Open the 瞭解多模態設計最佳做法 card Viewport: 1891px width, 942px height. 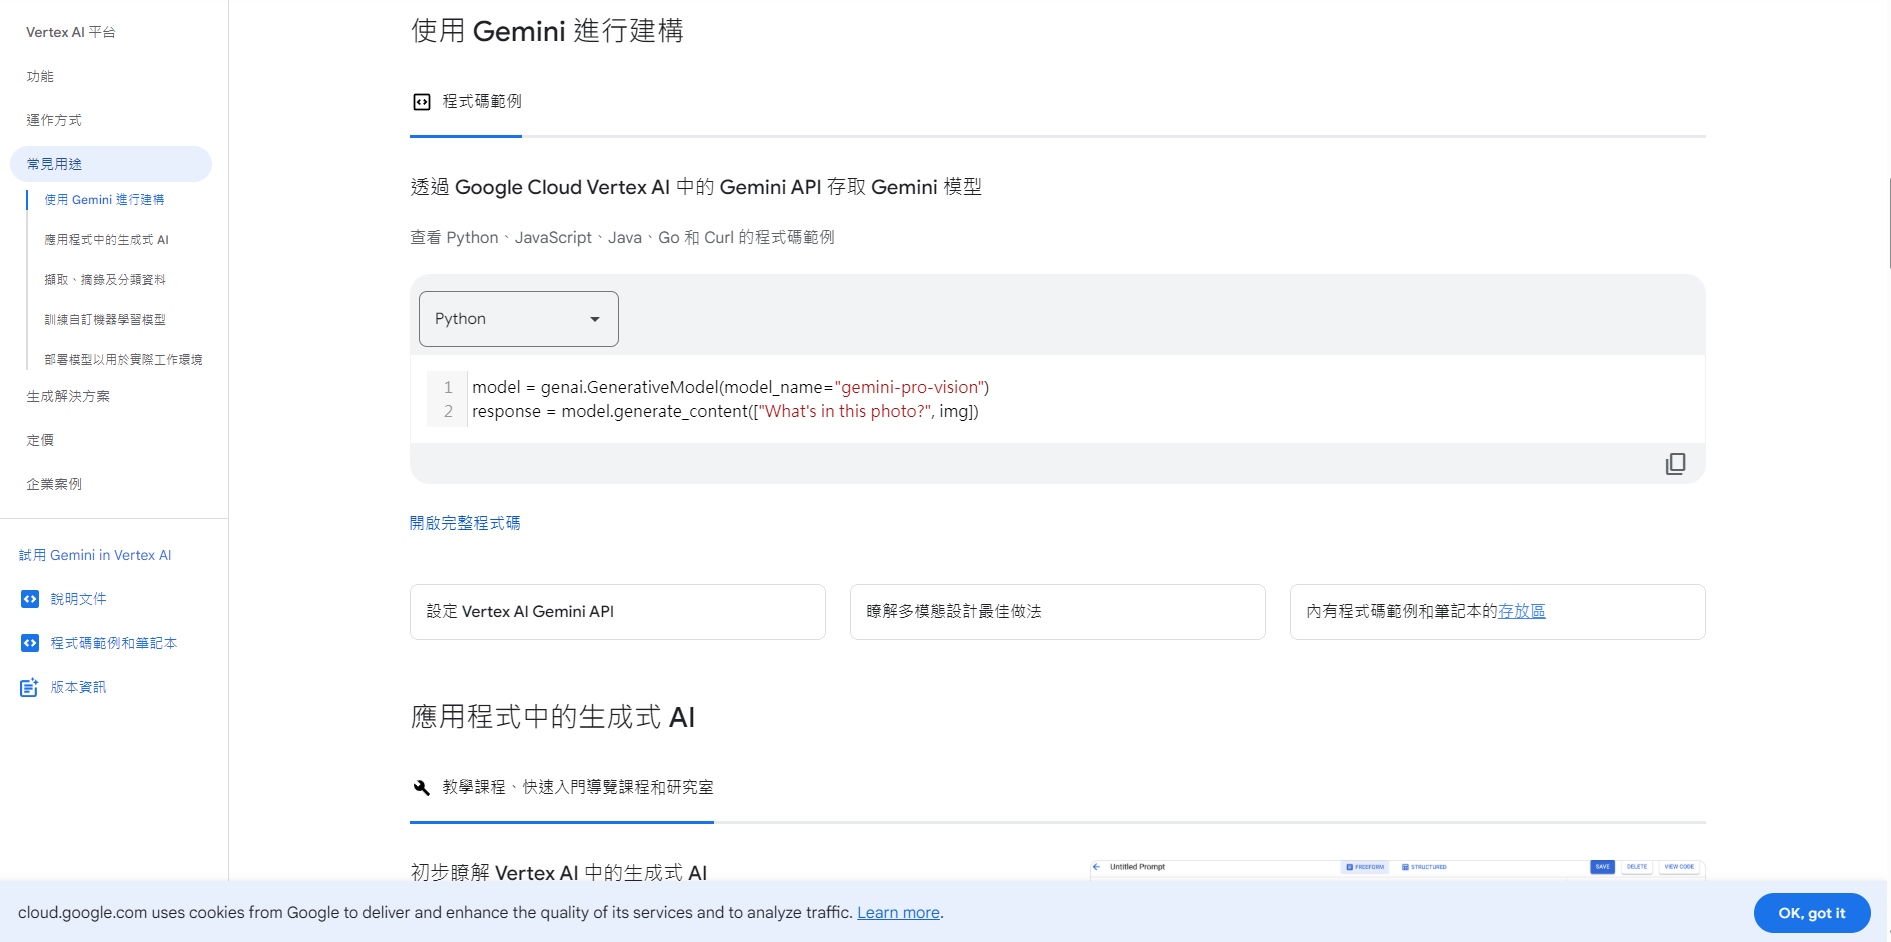(x=1058, y=612)
